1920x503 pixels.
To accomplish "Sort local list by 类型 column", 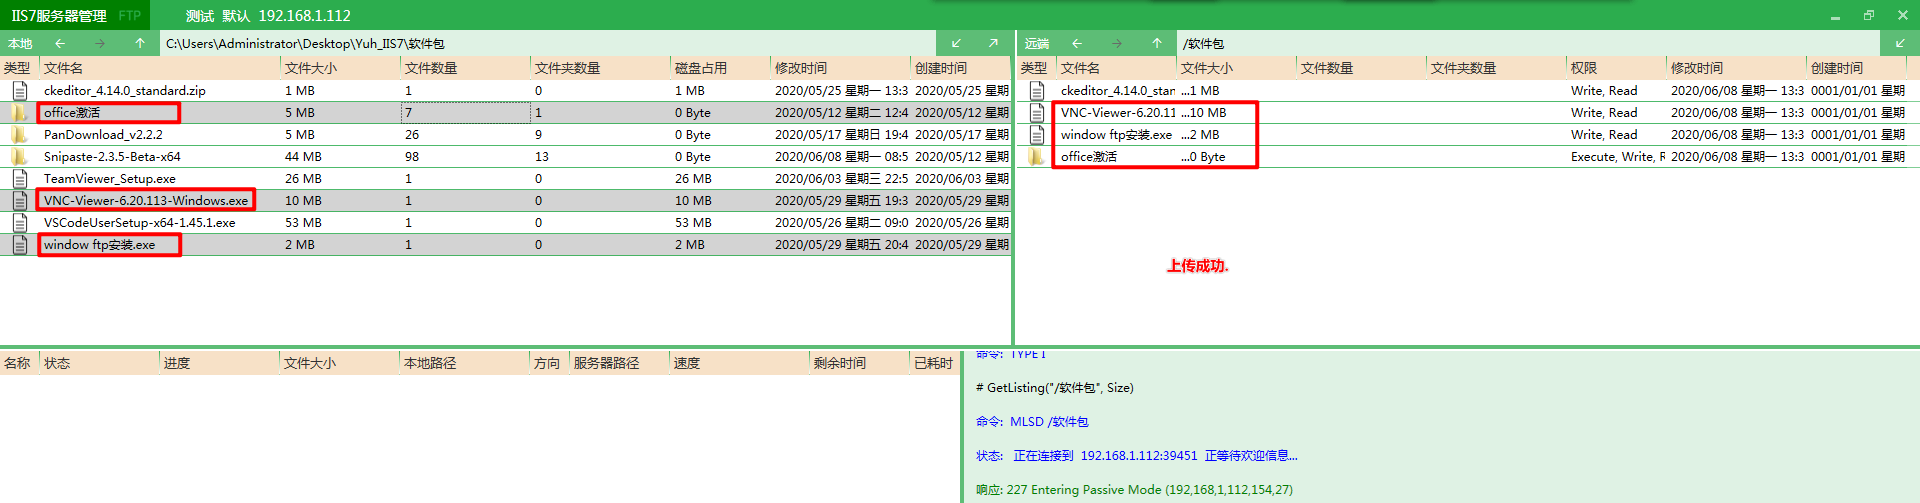I will 19,68.
